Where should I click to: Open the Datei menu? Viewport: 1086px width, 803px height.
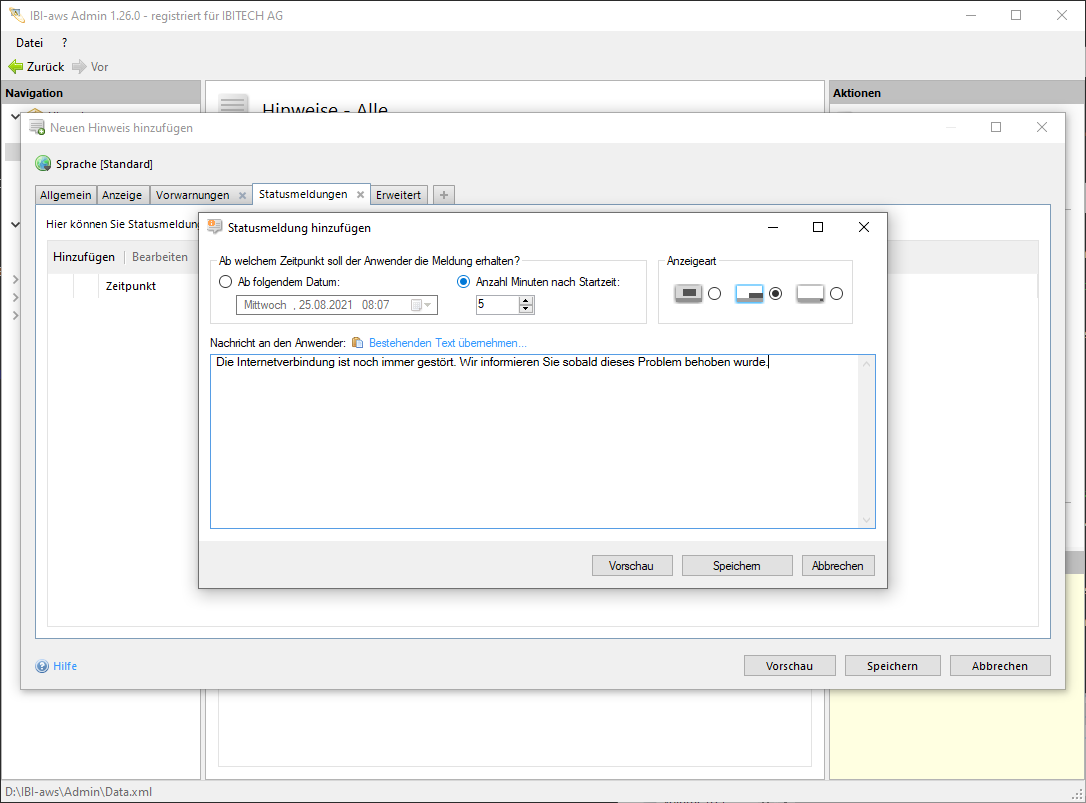click(x=30, y=43)
